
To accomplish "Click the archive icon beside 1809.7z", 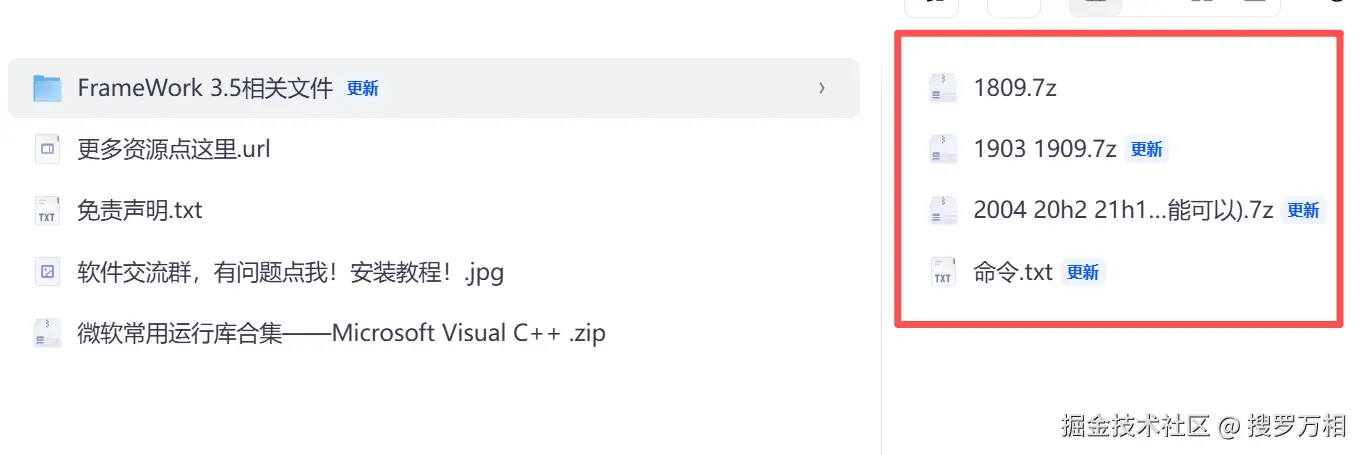I will click(943, 88).
